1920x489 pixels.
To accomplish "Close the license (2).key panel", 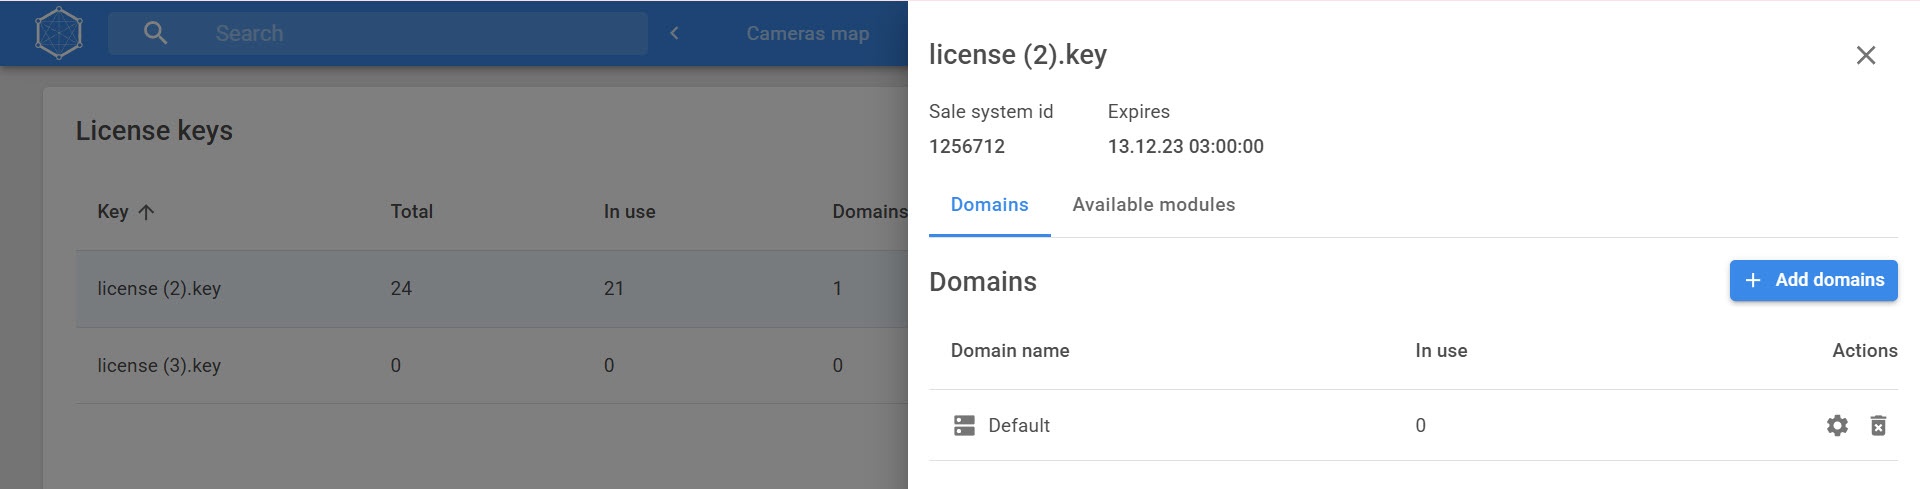I will tap(1865, 56).
